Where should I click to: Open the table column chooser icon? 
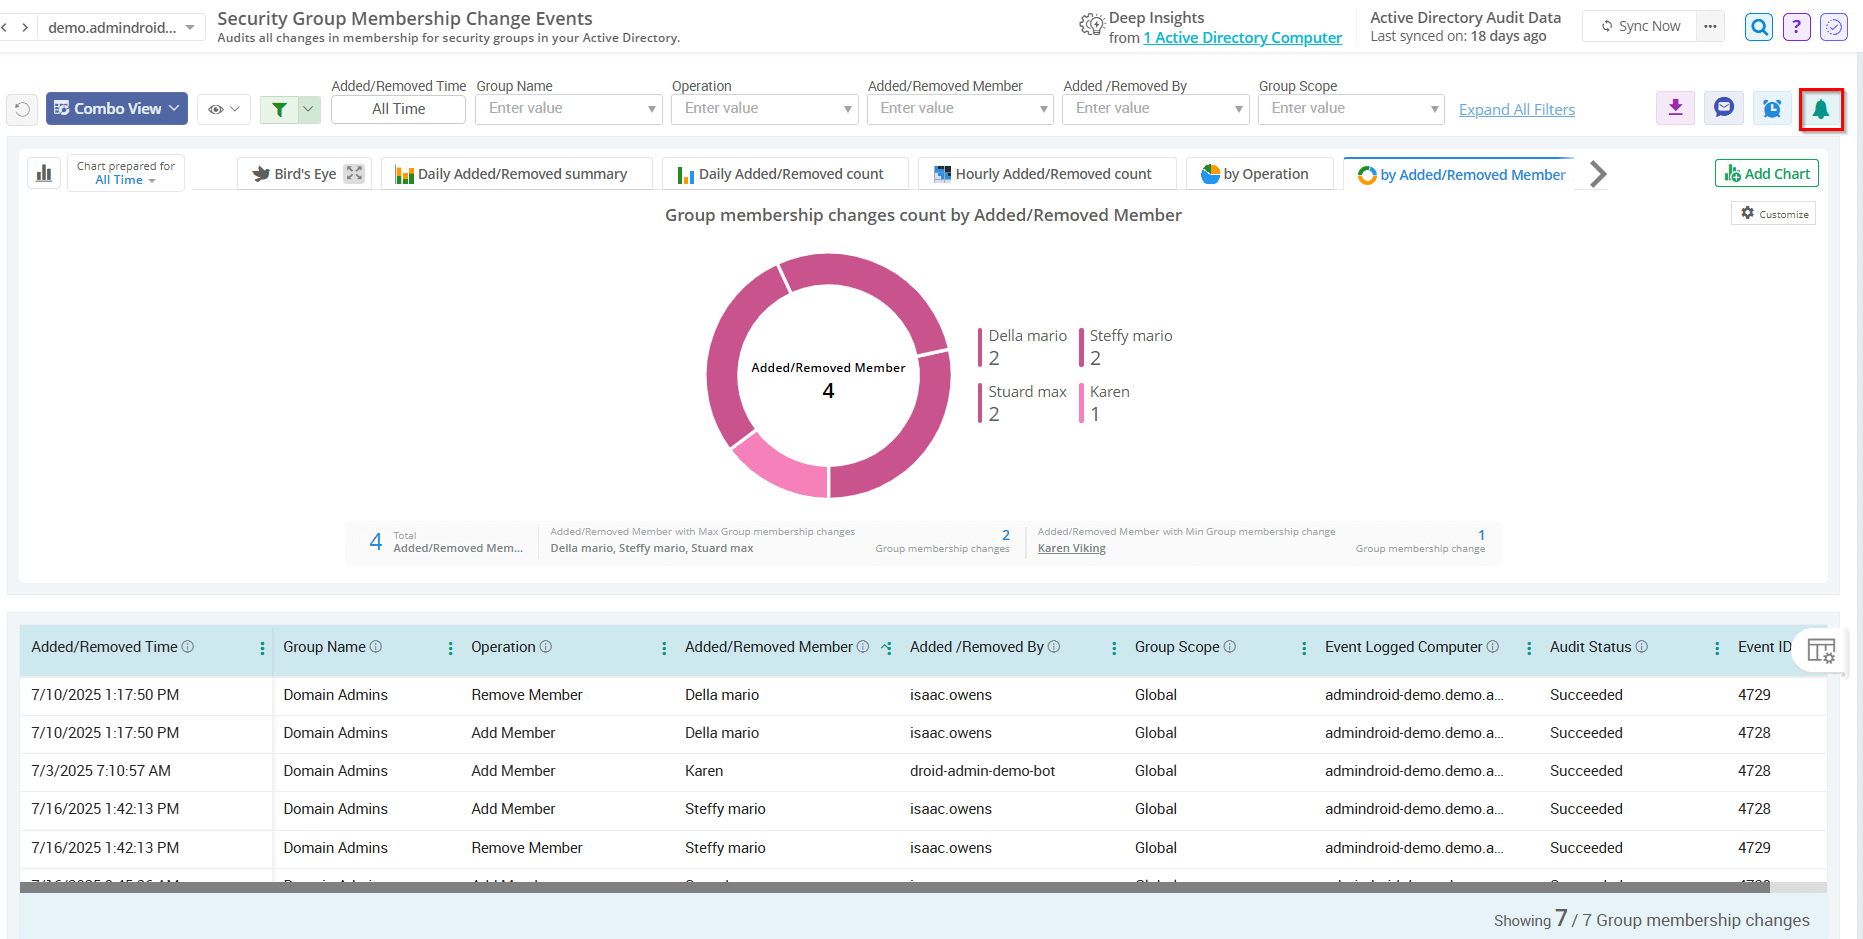tap(1822, 650)
